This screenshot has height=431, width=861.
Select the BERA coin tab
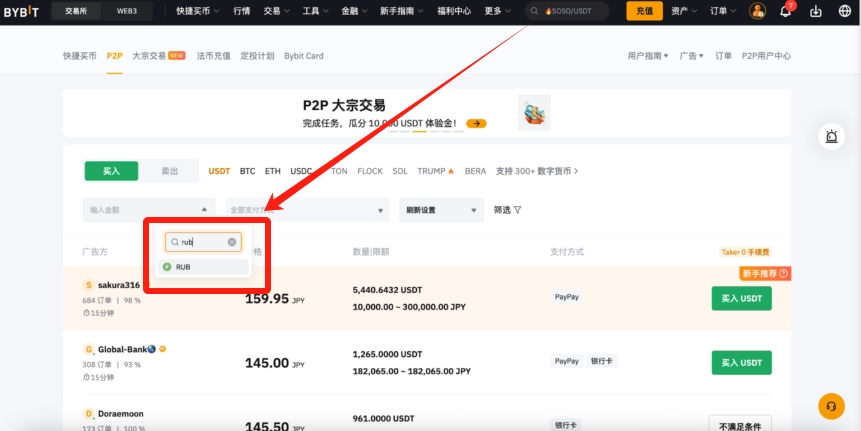pyautogui.click(x=476, y=171)
